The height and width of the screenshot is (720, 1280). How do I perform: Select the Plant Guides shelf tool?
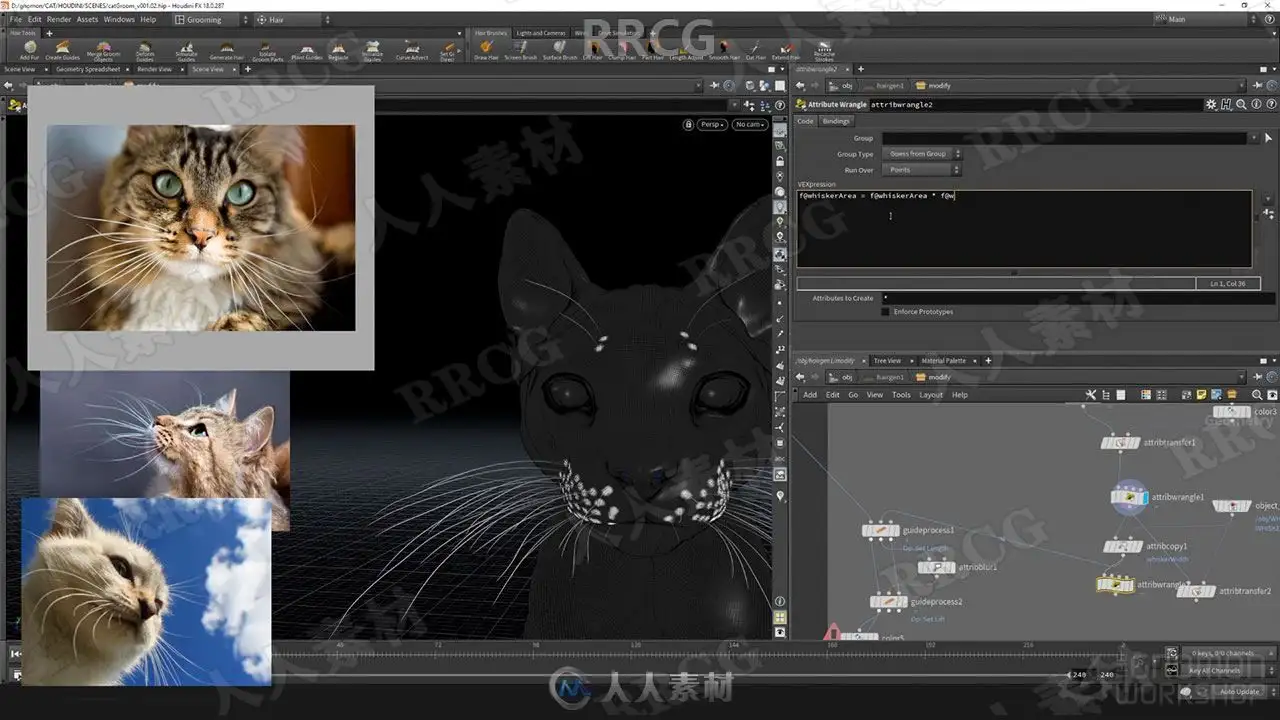tap(306, 51)
